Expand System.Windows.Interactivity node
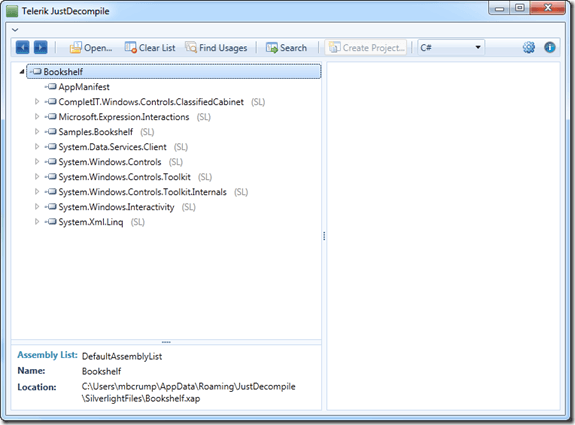The width and height of the screenshot is (575, 425). [x=37, y=207]
